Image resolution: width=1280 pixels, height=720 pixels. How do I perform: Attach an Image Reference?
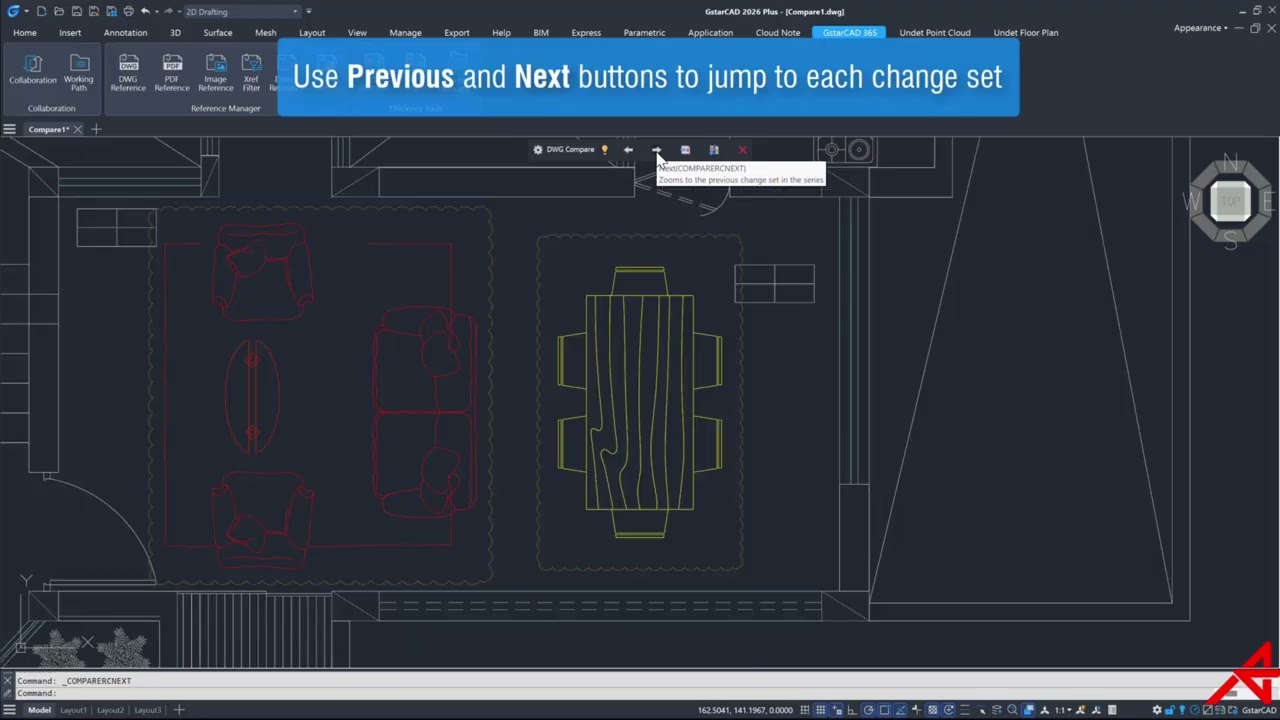216,72
